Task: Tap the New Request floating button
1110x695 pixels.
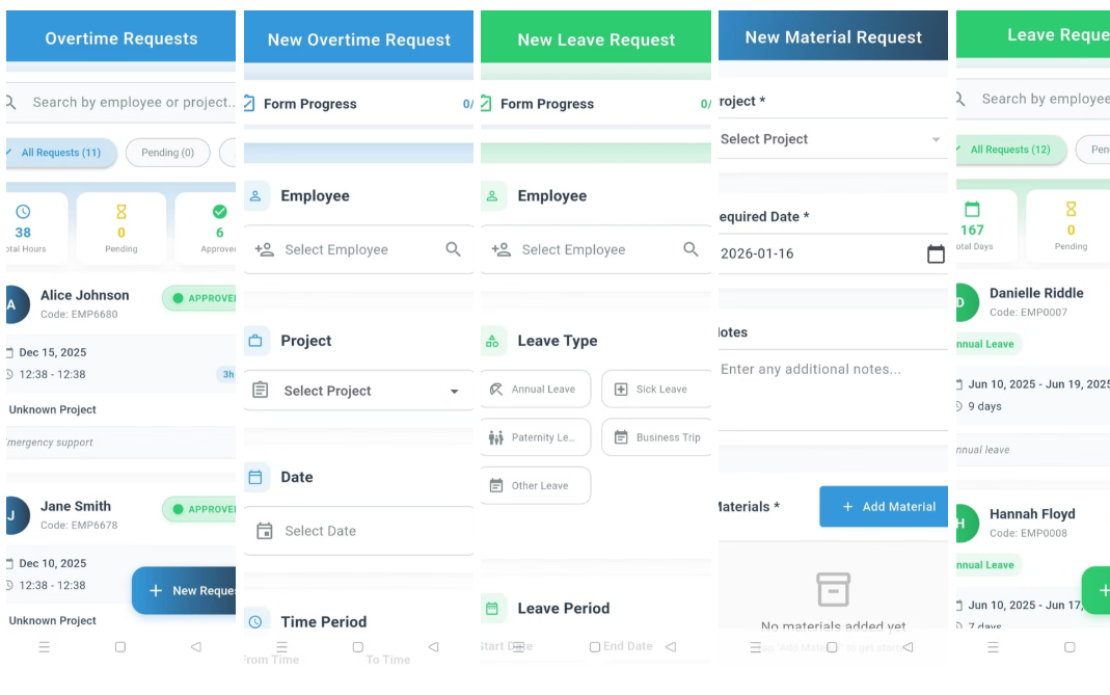Action: pos(185,590)
